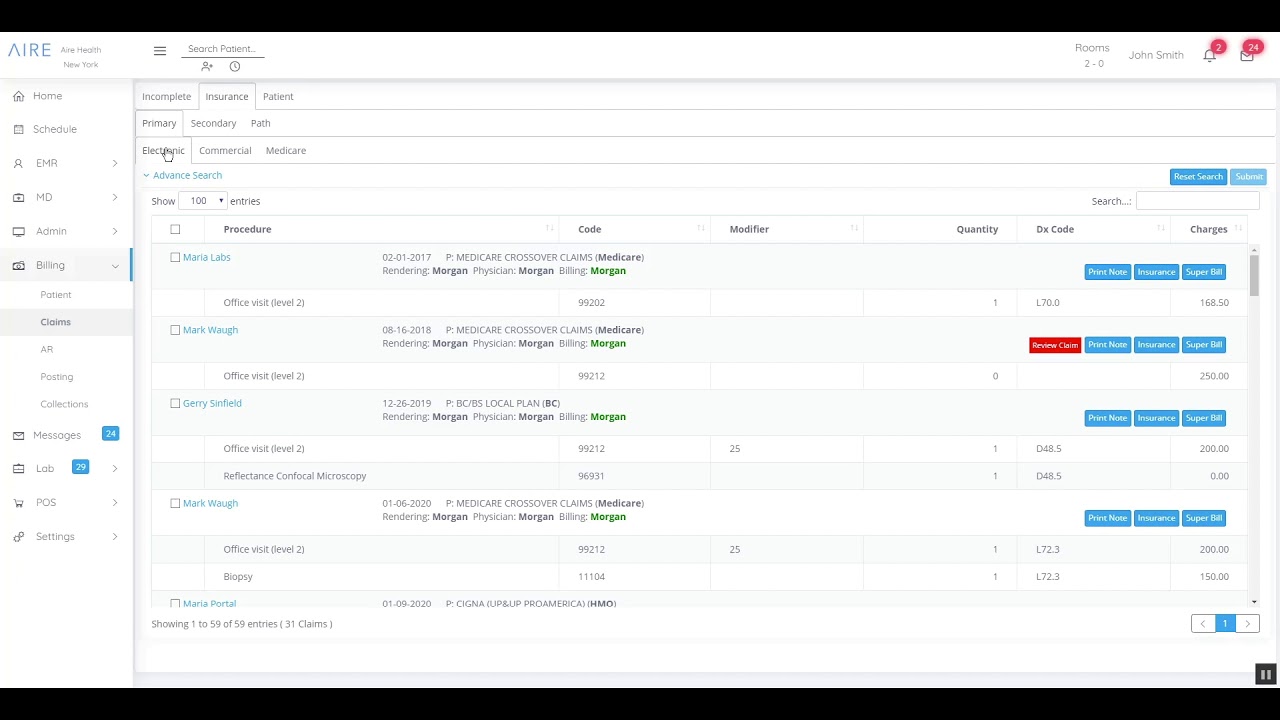Click Insurance button for Gerry Sinfield
This screenshot has width=1280, height=720.
click(x=1156, y=418)
